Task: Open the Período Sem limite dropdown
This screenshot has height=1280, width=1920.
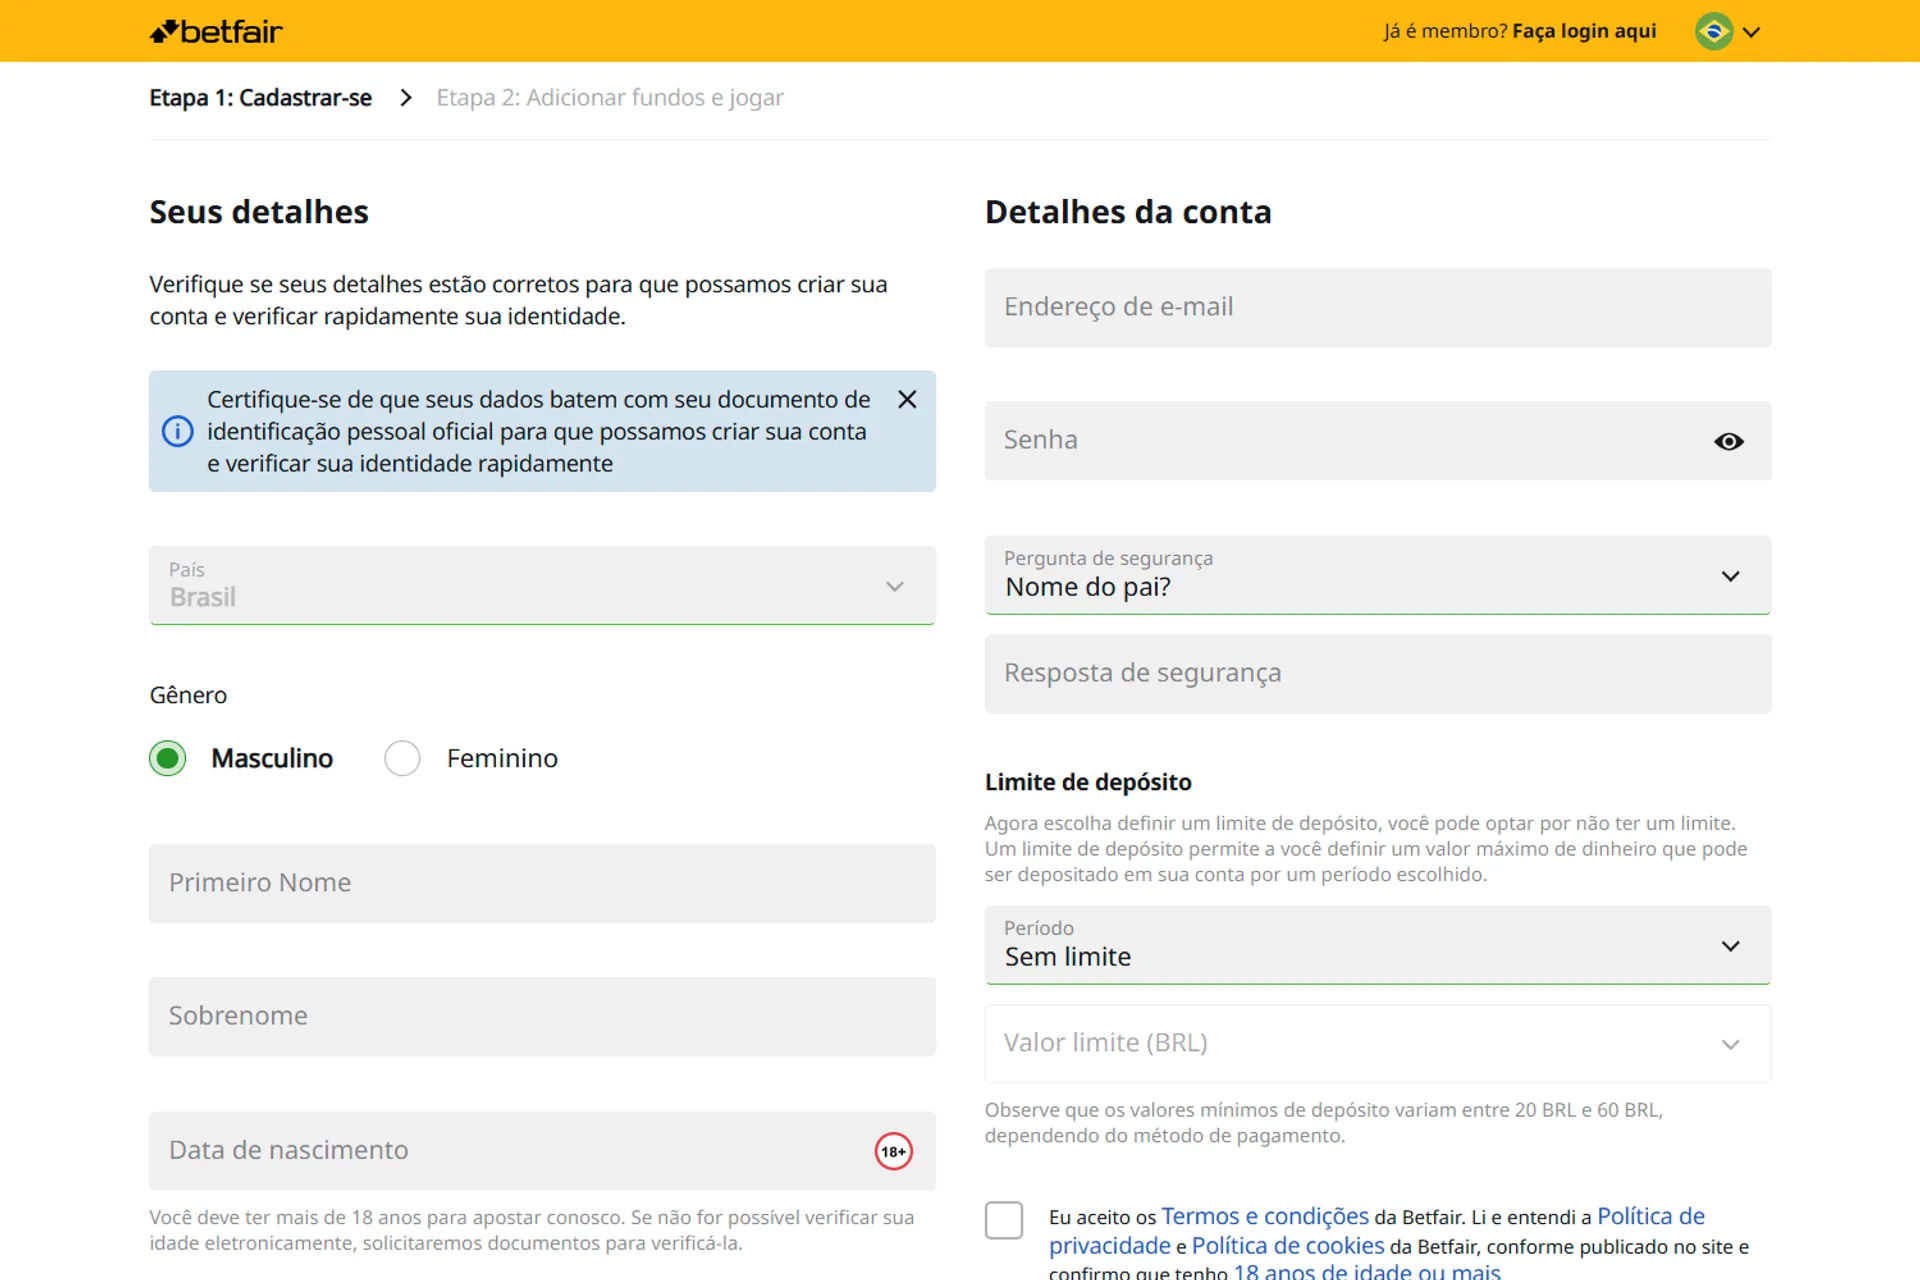Action: click(x=1377, y=945)
